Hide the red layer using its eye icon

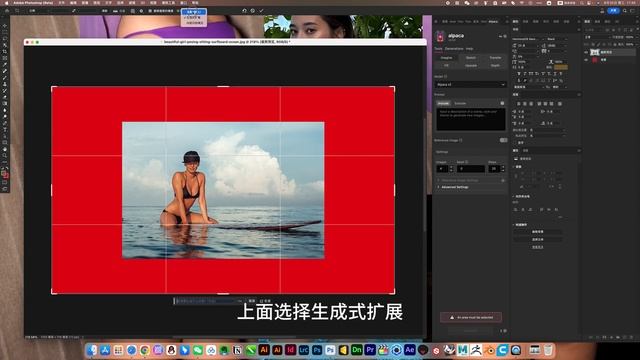[x=587, y=60]
